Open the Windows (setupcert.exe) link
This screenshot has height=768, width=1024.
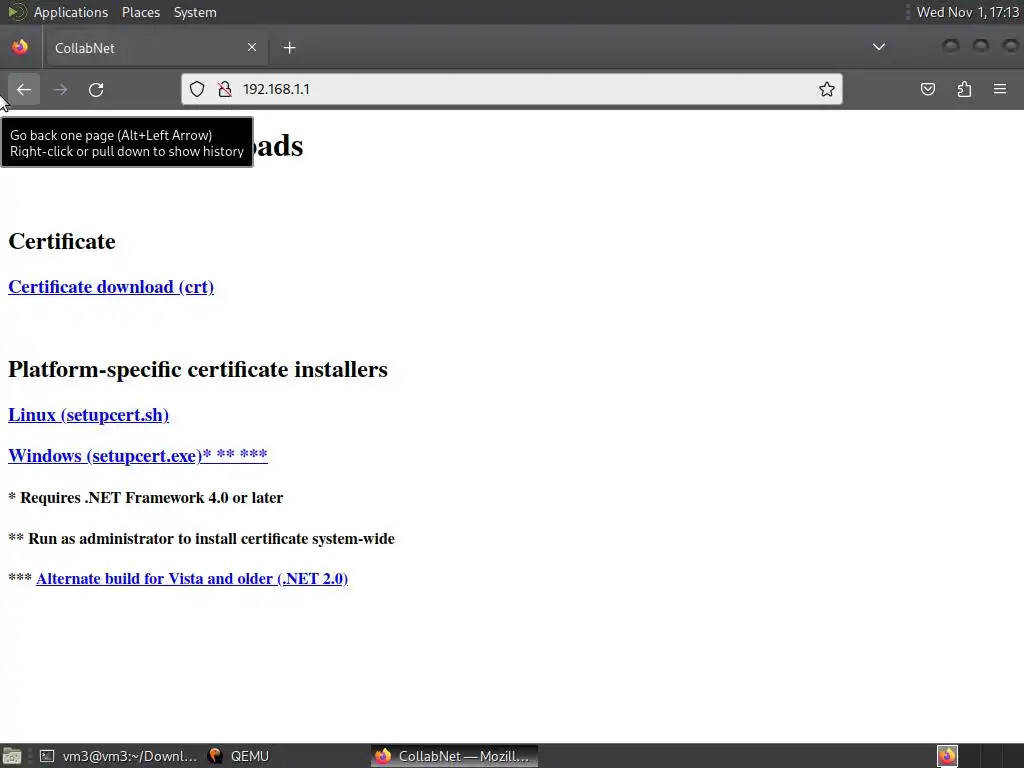point(138,455)
